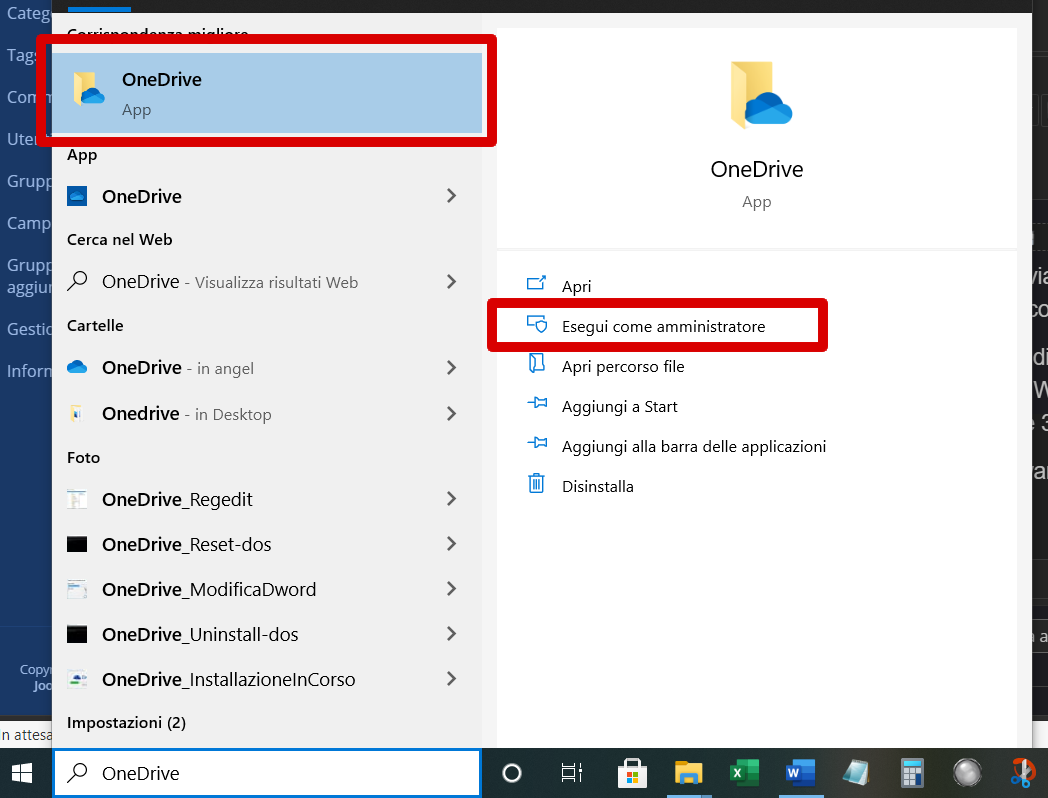Open the OneDrive_ModificaDword photo
1048x798 pixels.
(x=267, y=589)
